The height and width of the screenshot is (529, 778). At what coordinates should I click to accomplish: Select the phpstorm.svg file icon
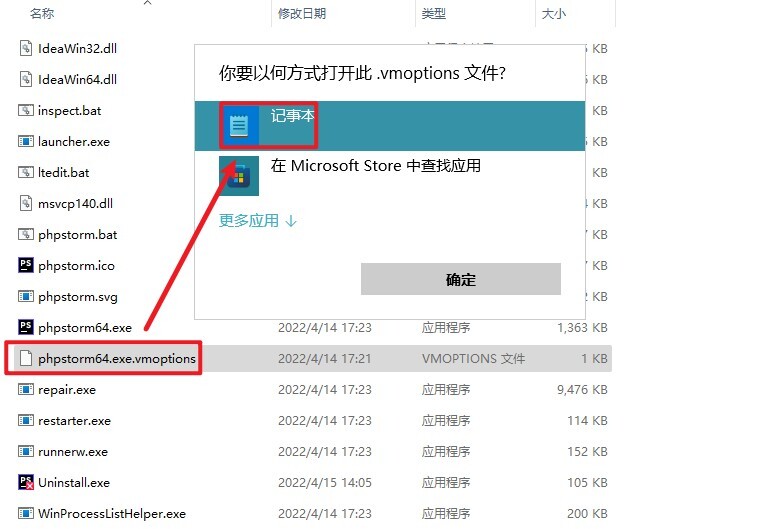(26, 296)
